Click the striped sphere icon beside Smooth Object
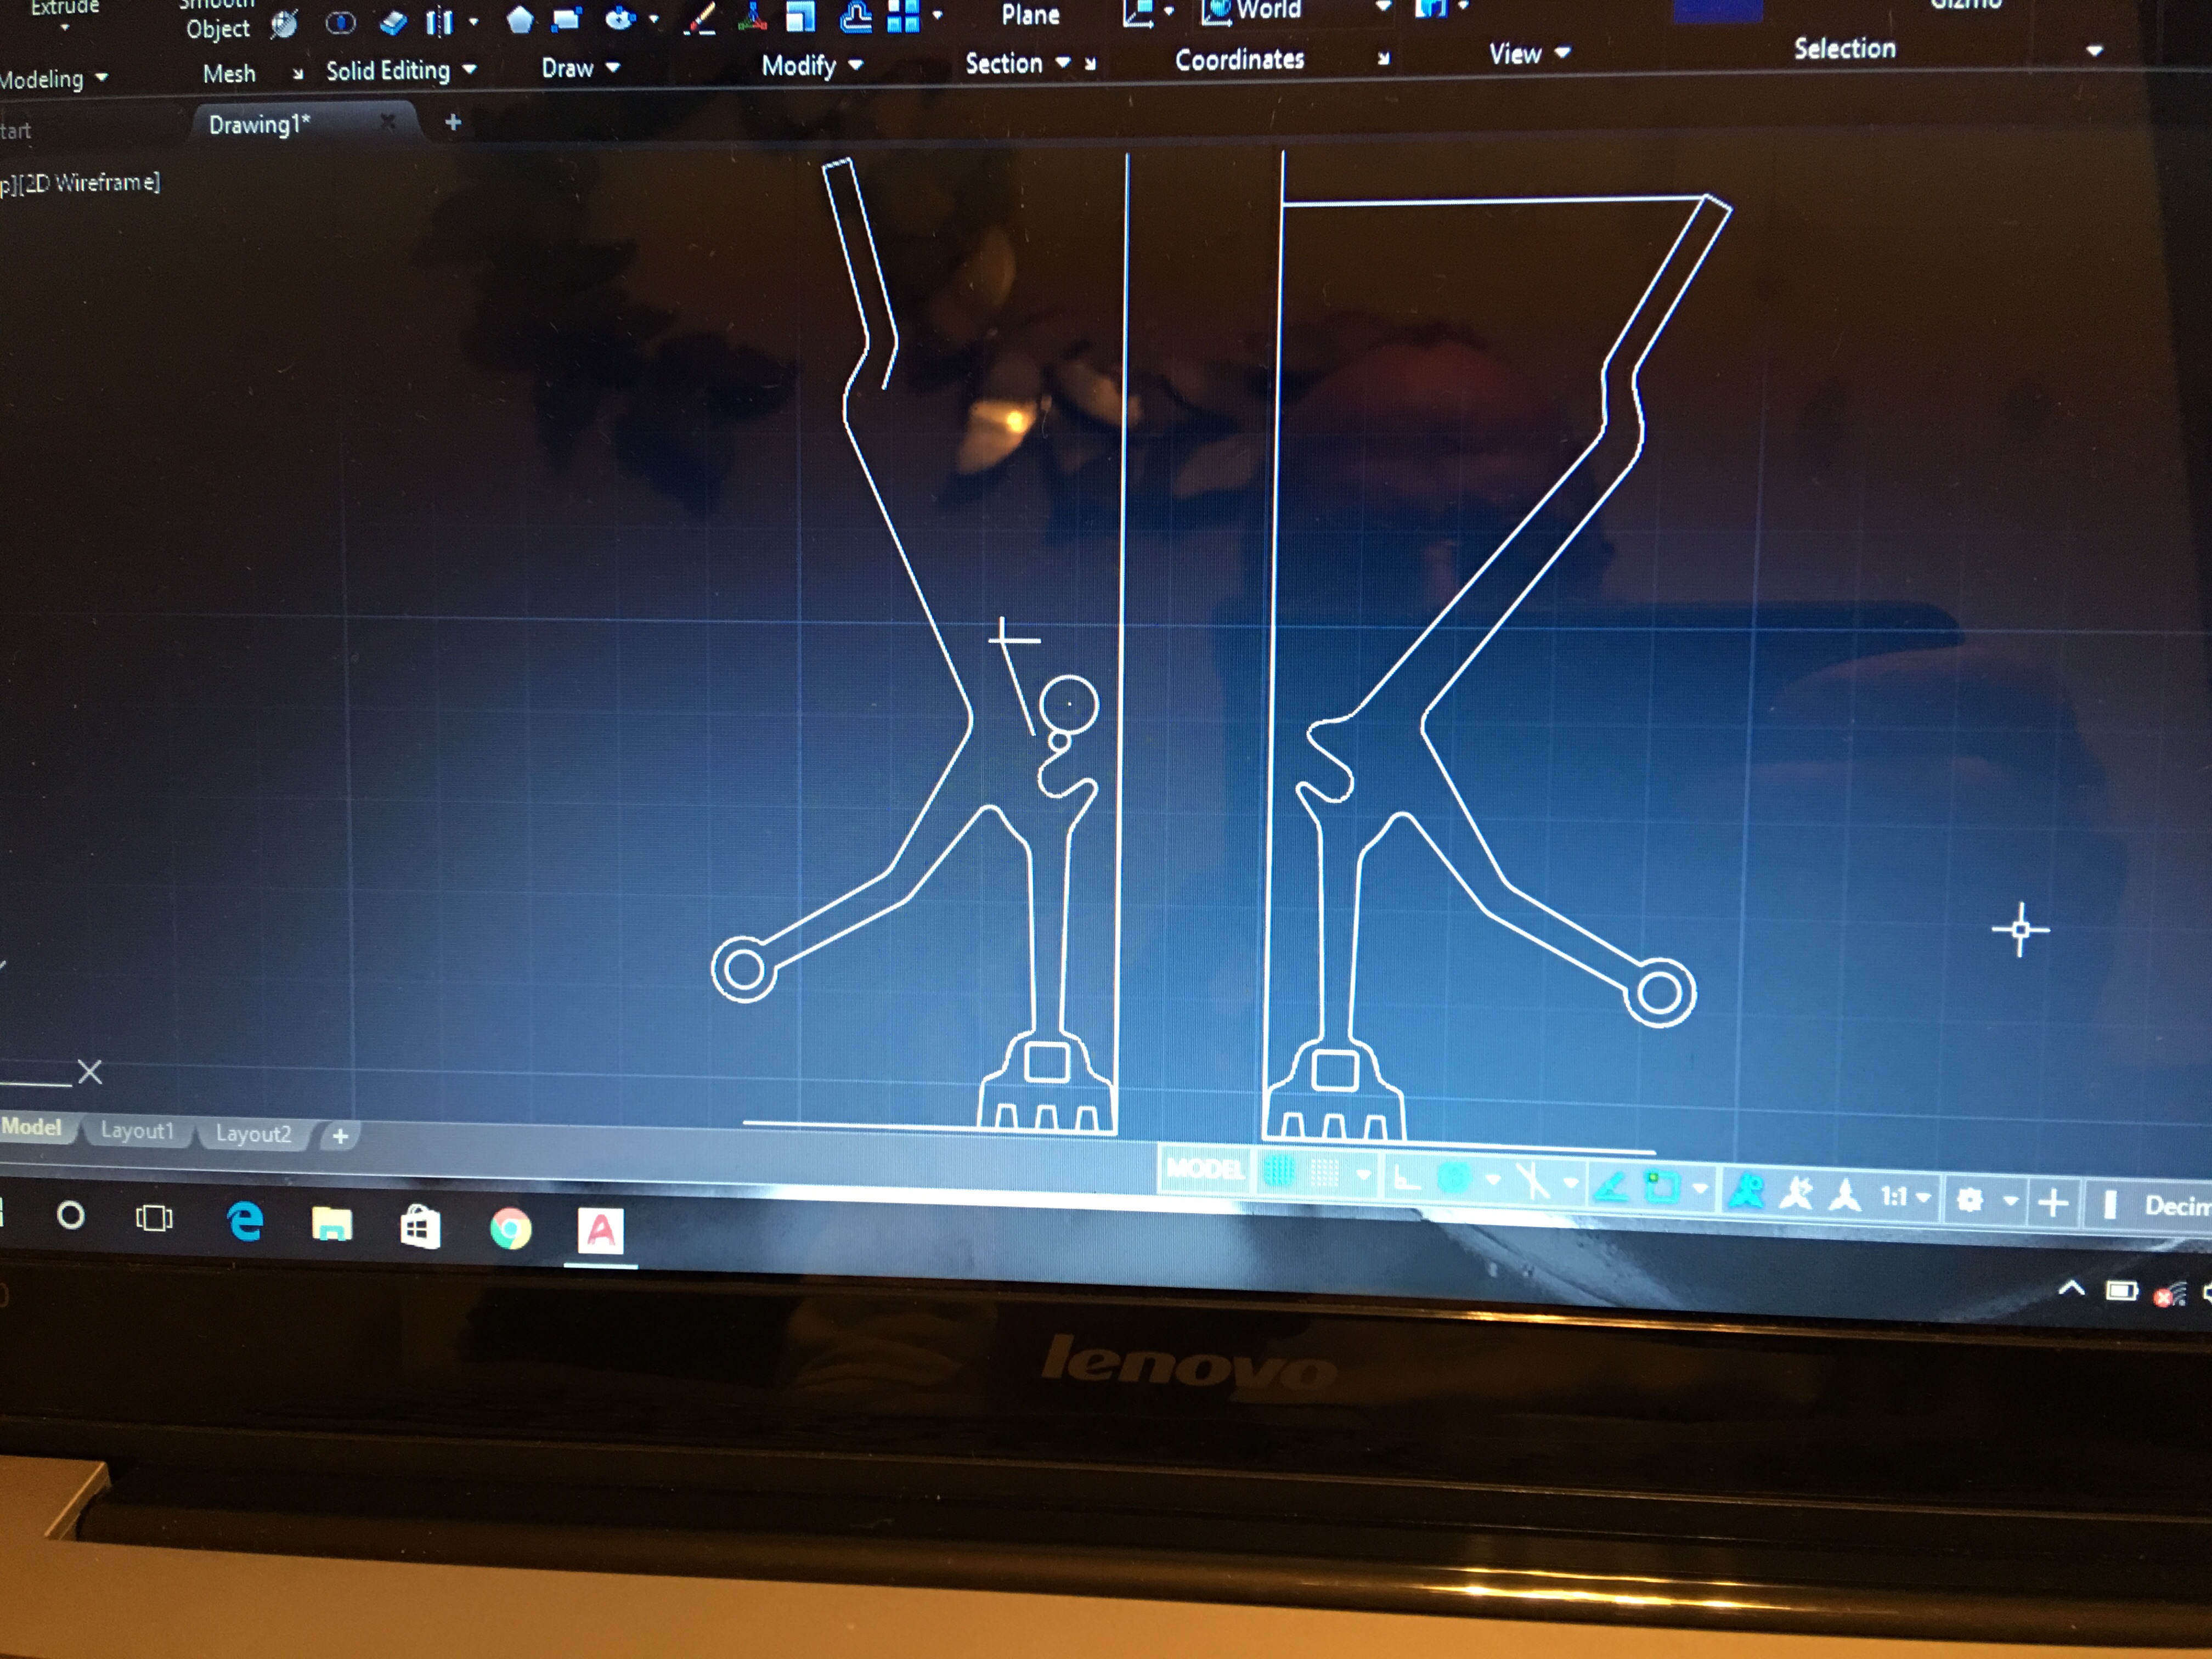This screenshot has height=1659, width=2212. (x=285, y=24)
